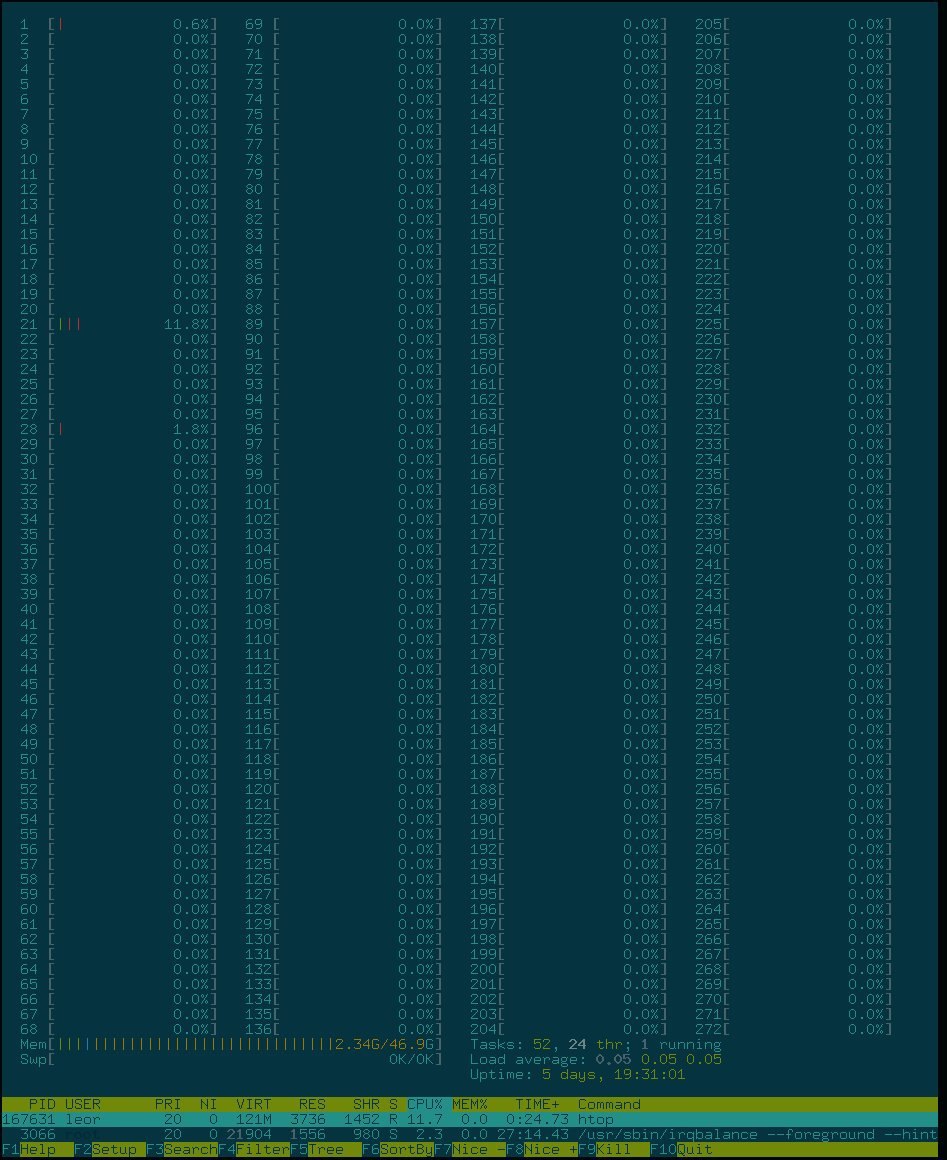The height and width of the screenshot is (1160, 947).
Task: Sort by the USER column header
Action: pos(83,1104)
